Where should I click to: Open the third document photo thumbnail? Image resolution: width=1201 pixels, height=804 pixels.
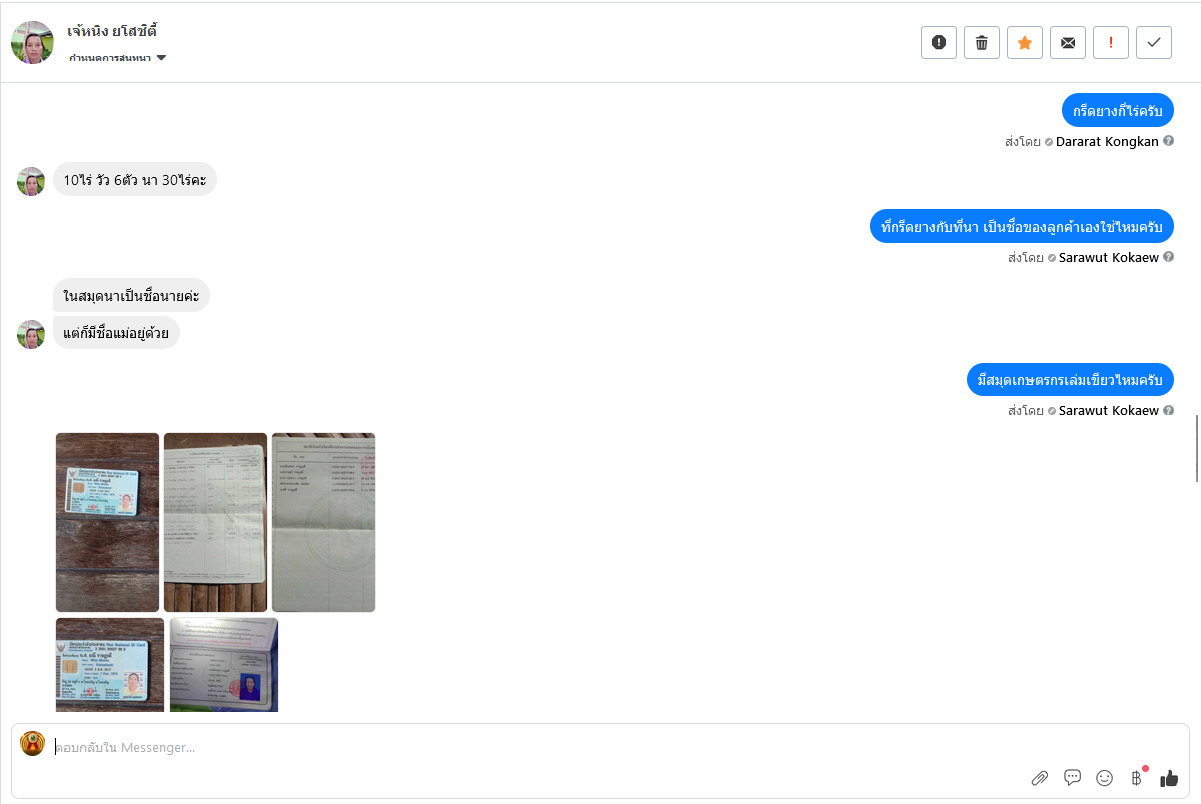323,522
